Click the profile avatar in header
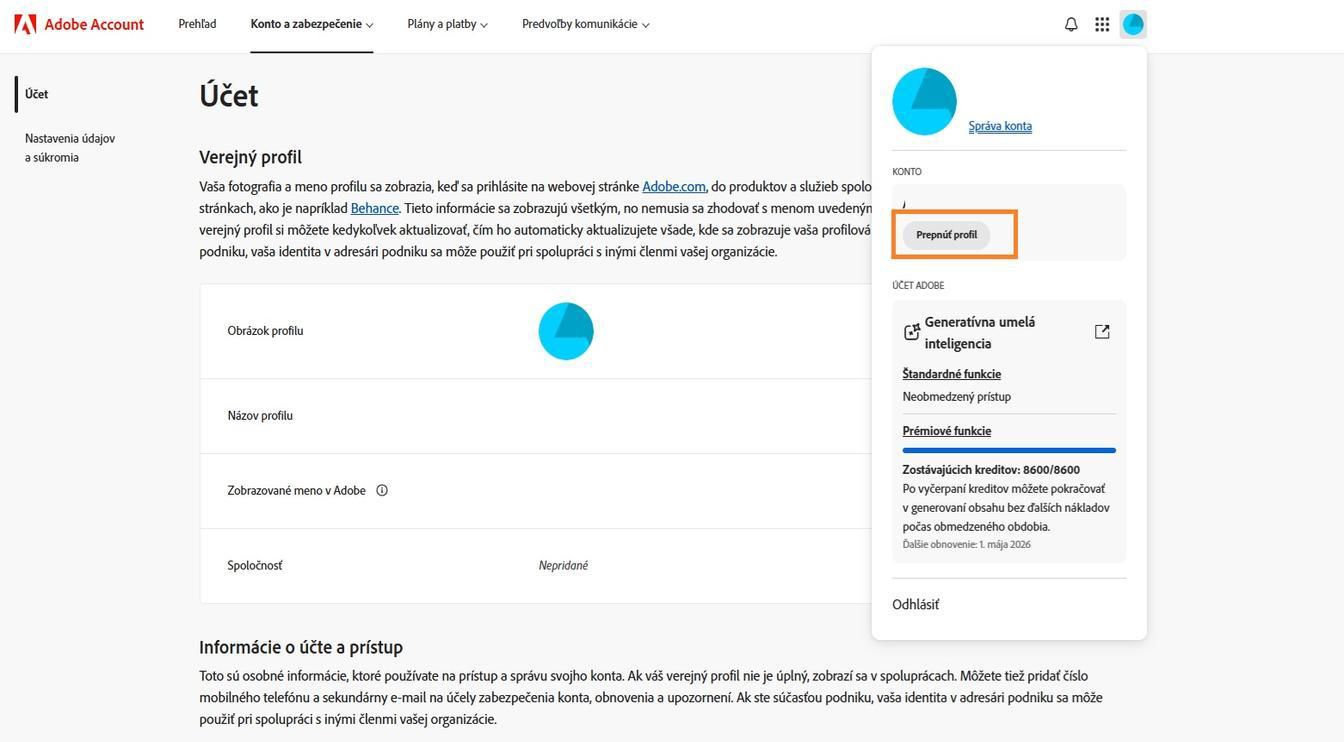The height and width of the screenshot is (742, 1344). click(x=1133, y=24)
